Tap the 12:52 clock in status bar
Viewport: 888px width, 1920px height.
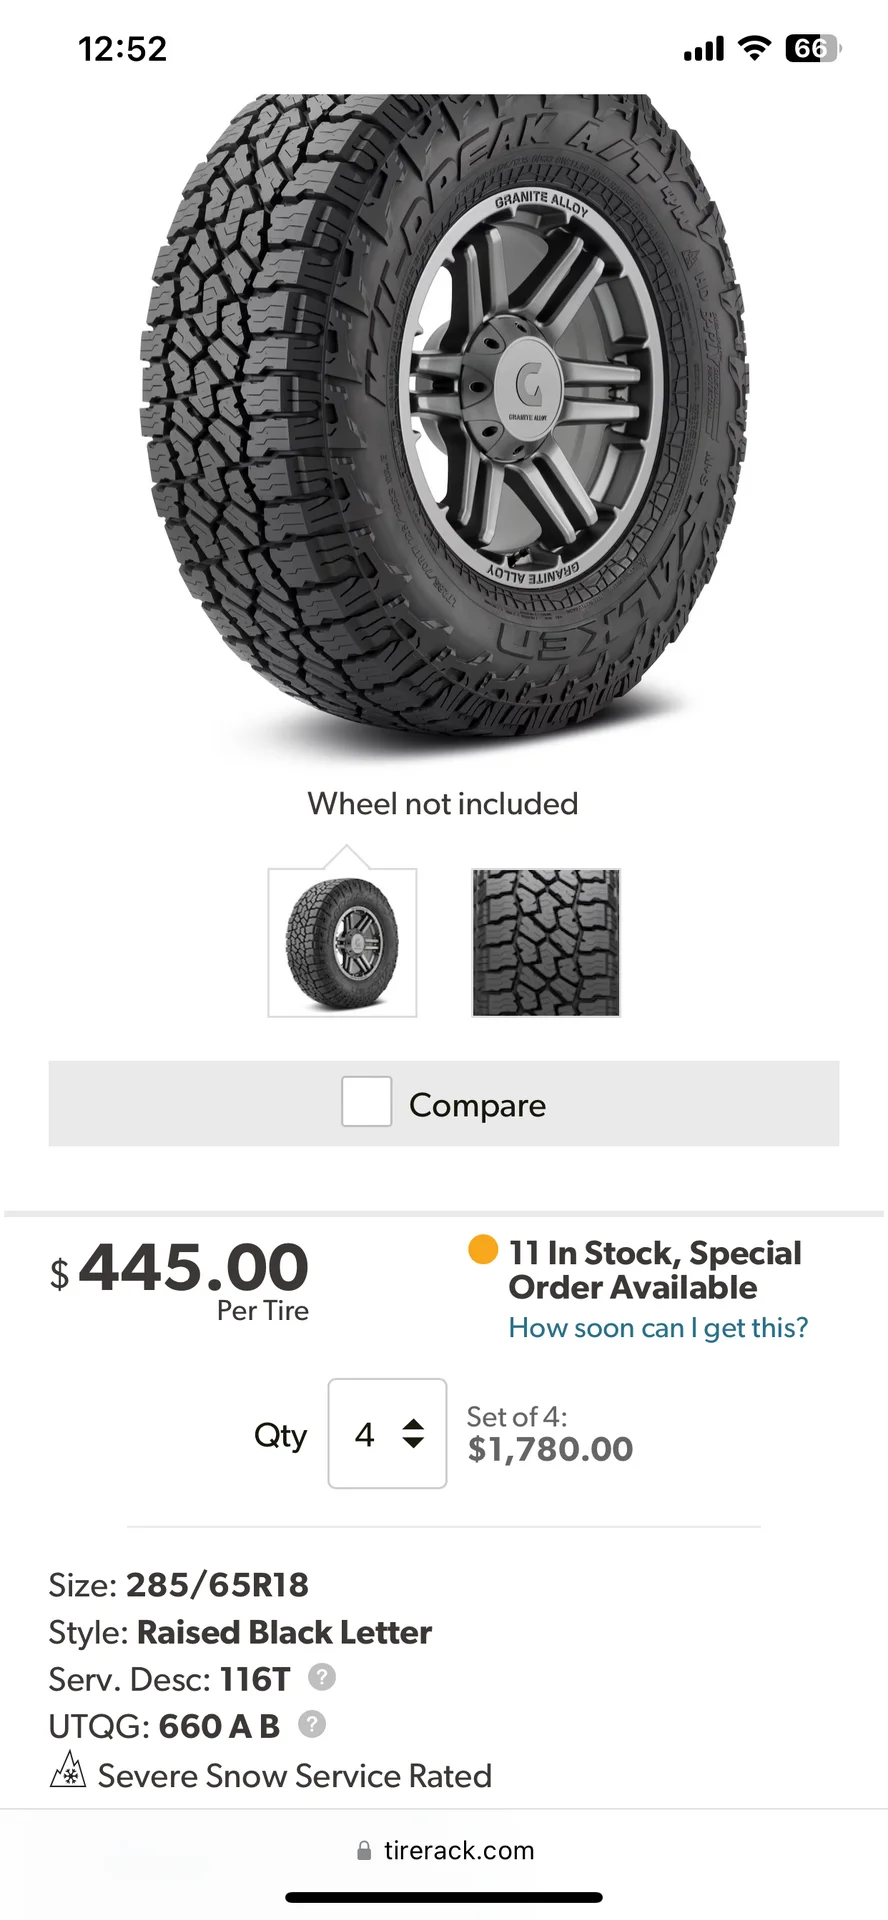(122, 49)
